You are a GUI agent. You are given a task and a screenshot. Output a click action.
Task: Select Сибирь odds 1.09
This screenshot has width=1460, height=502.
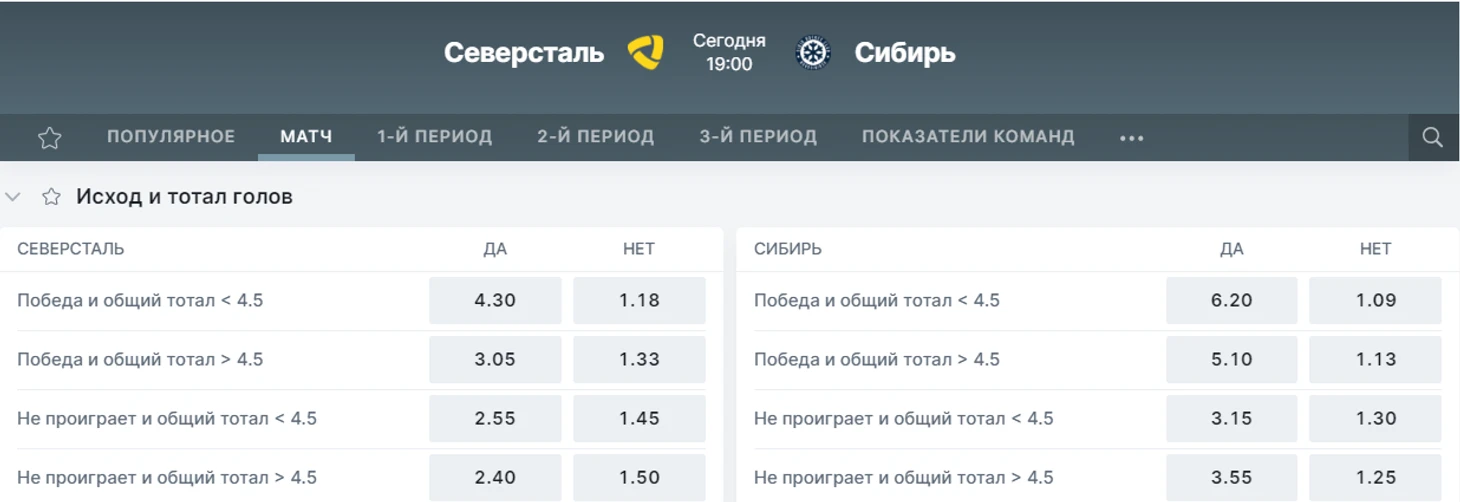(x=1375, y=300)
